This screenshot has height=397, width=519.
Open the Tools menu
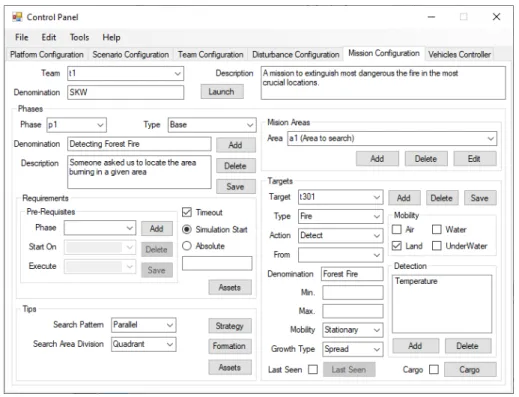pyautogui.click(x=79, y=37)
